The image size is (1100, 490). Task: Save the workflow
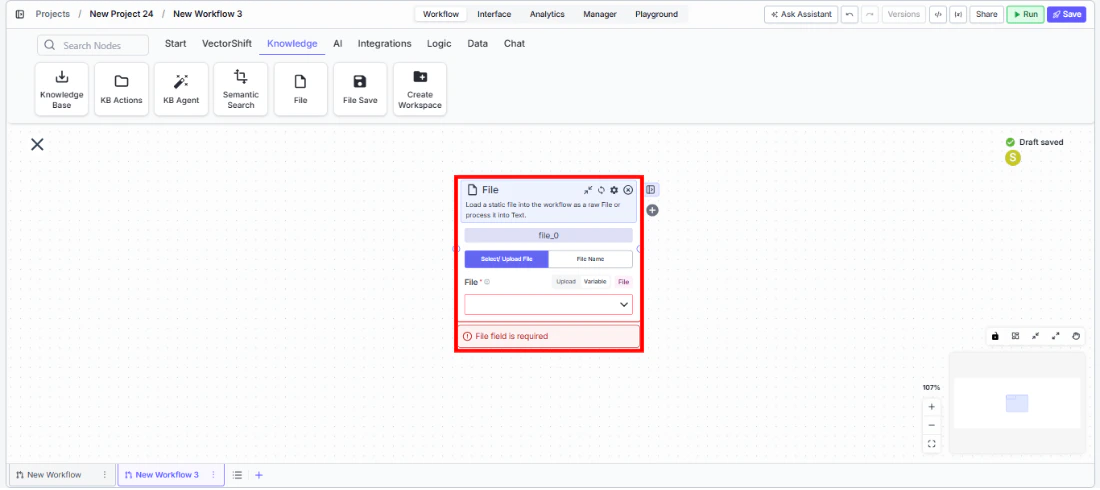[1066, 14]
